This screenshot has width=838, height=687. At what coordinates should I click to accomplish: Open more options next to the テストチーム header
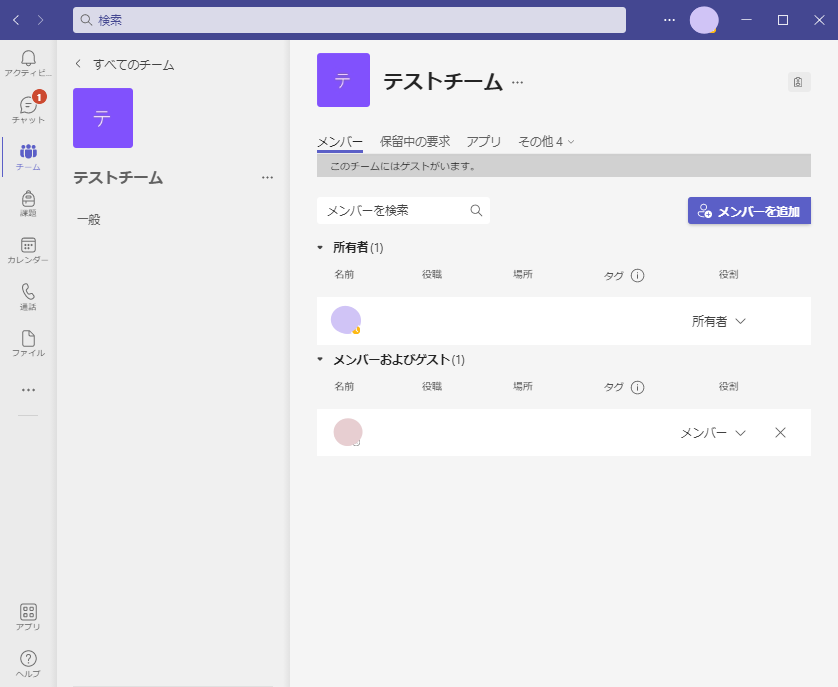tap(517, 82)
